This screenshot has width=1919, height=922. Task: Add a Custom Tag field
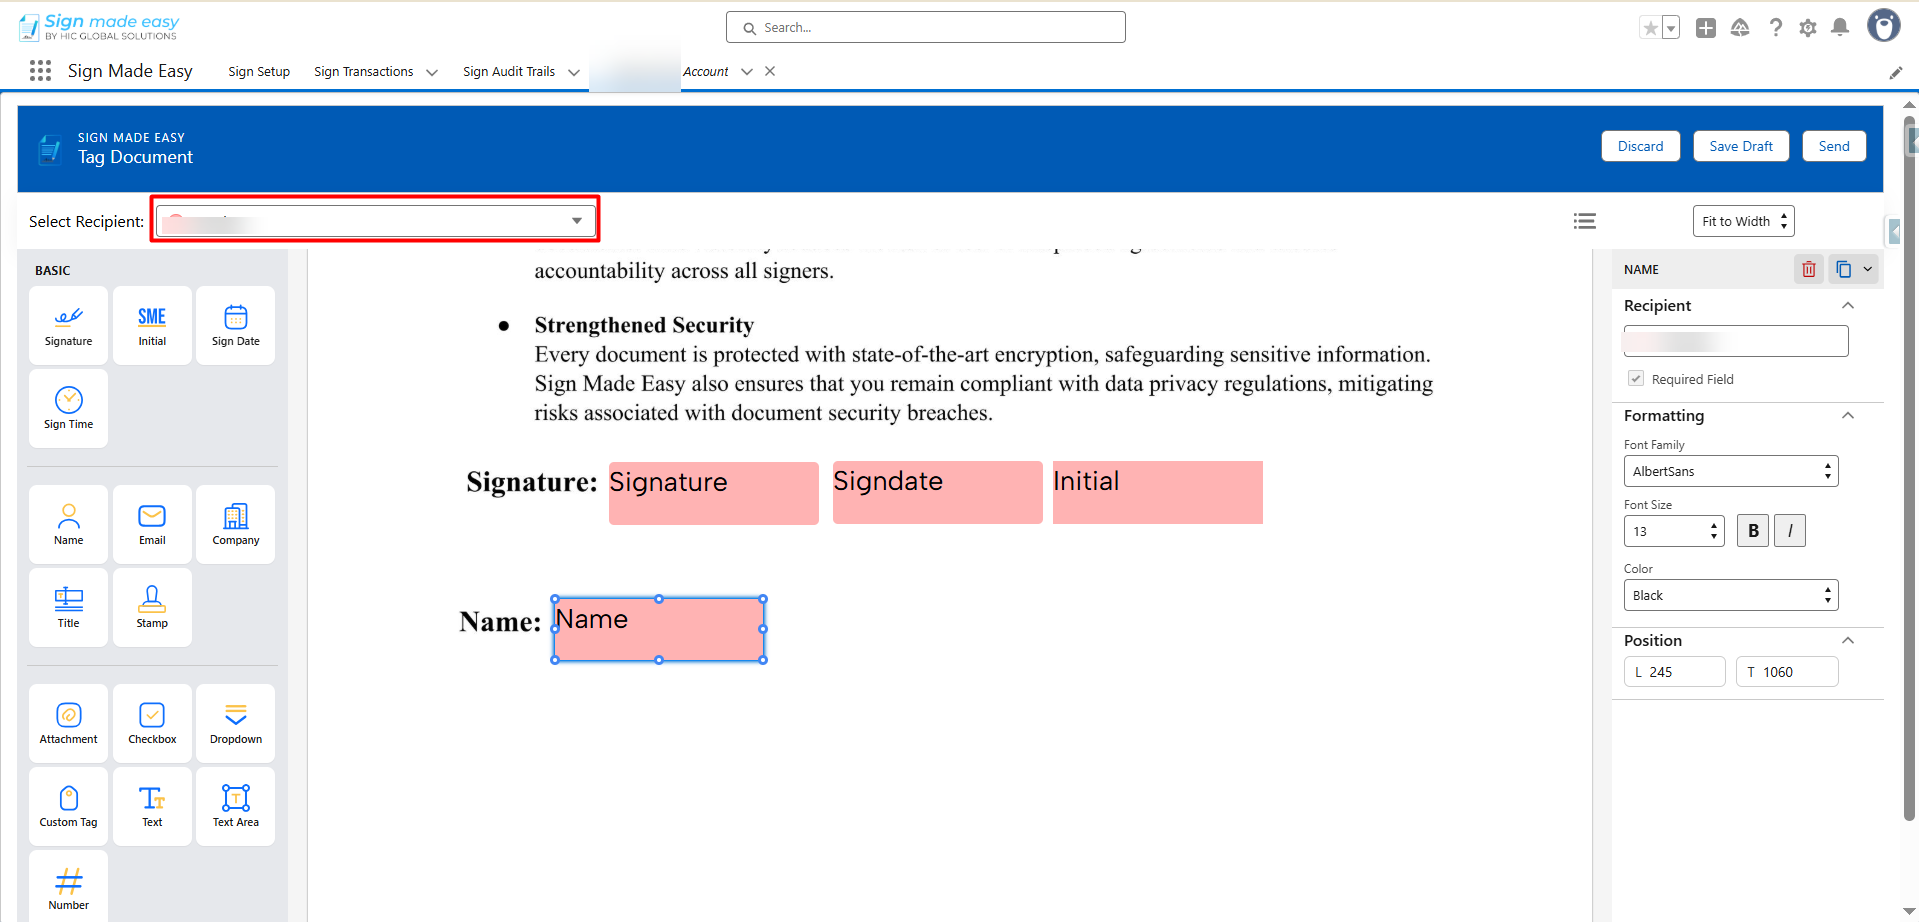68,807
